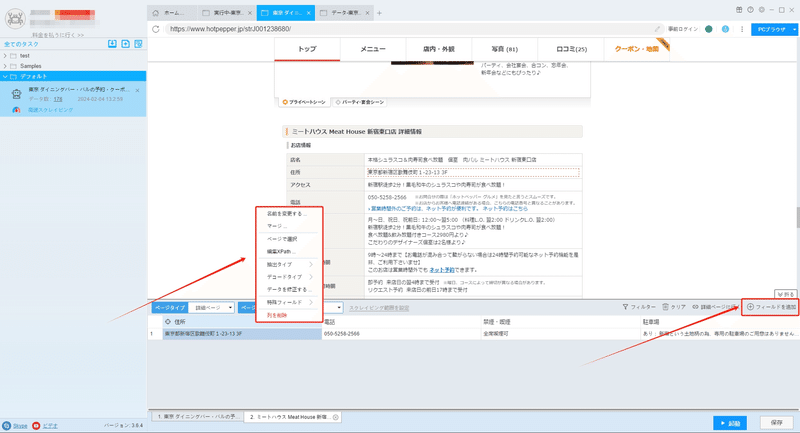Open the 詳細ページ page type dropdown

[212, 308]
